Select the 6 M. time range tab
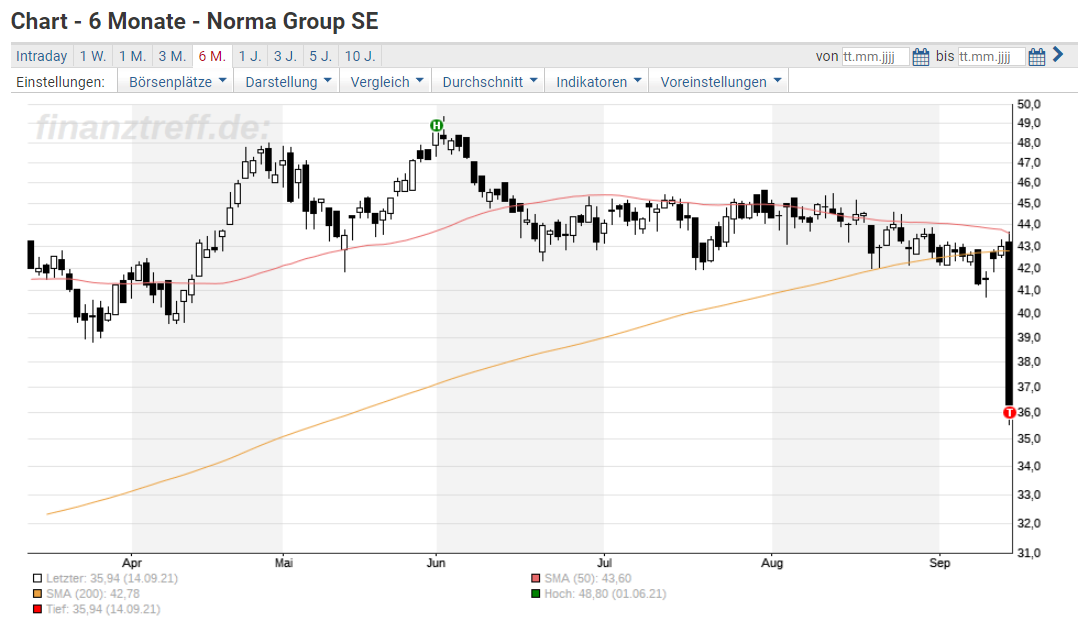The height and width of the screenshot is (633, 1087). click(212, 56)
